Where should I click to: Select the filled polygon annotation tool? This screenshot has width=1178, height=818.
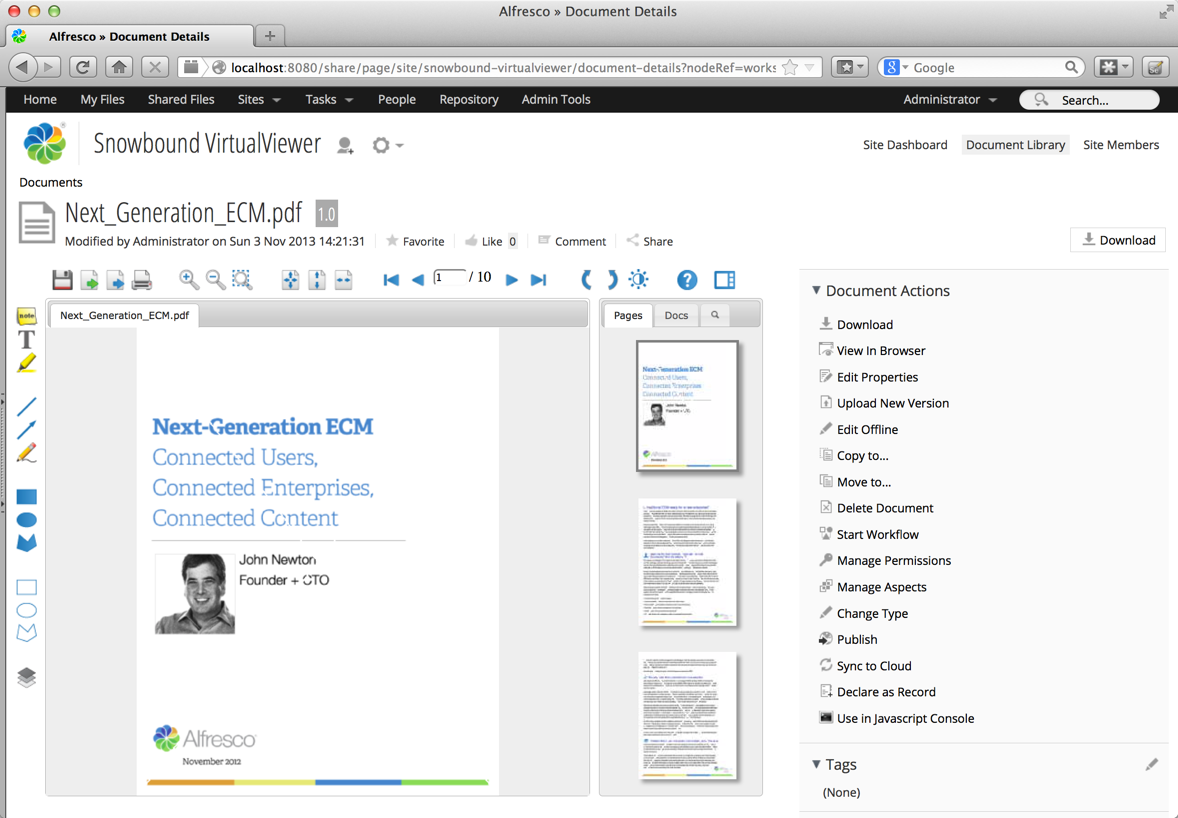pos(26,542)
